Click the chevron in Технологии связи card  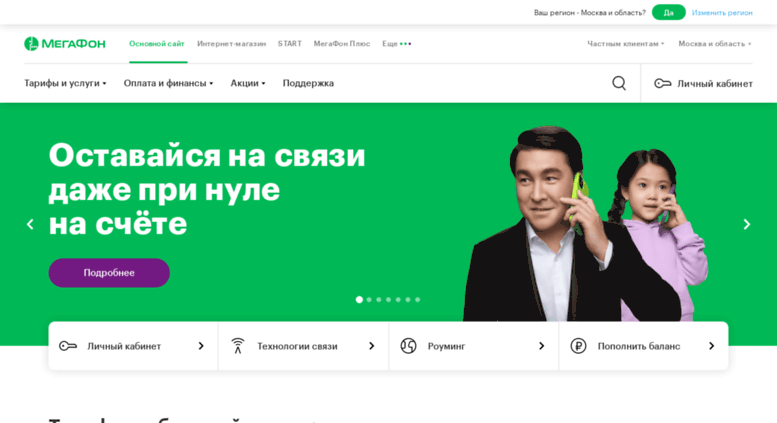coord(371,346)
